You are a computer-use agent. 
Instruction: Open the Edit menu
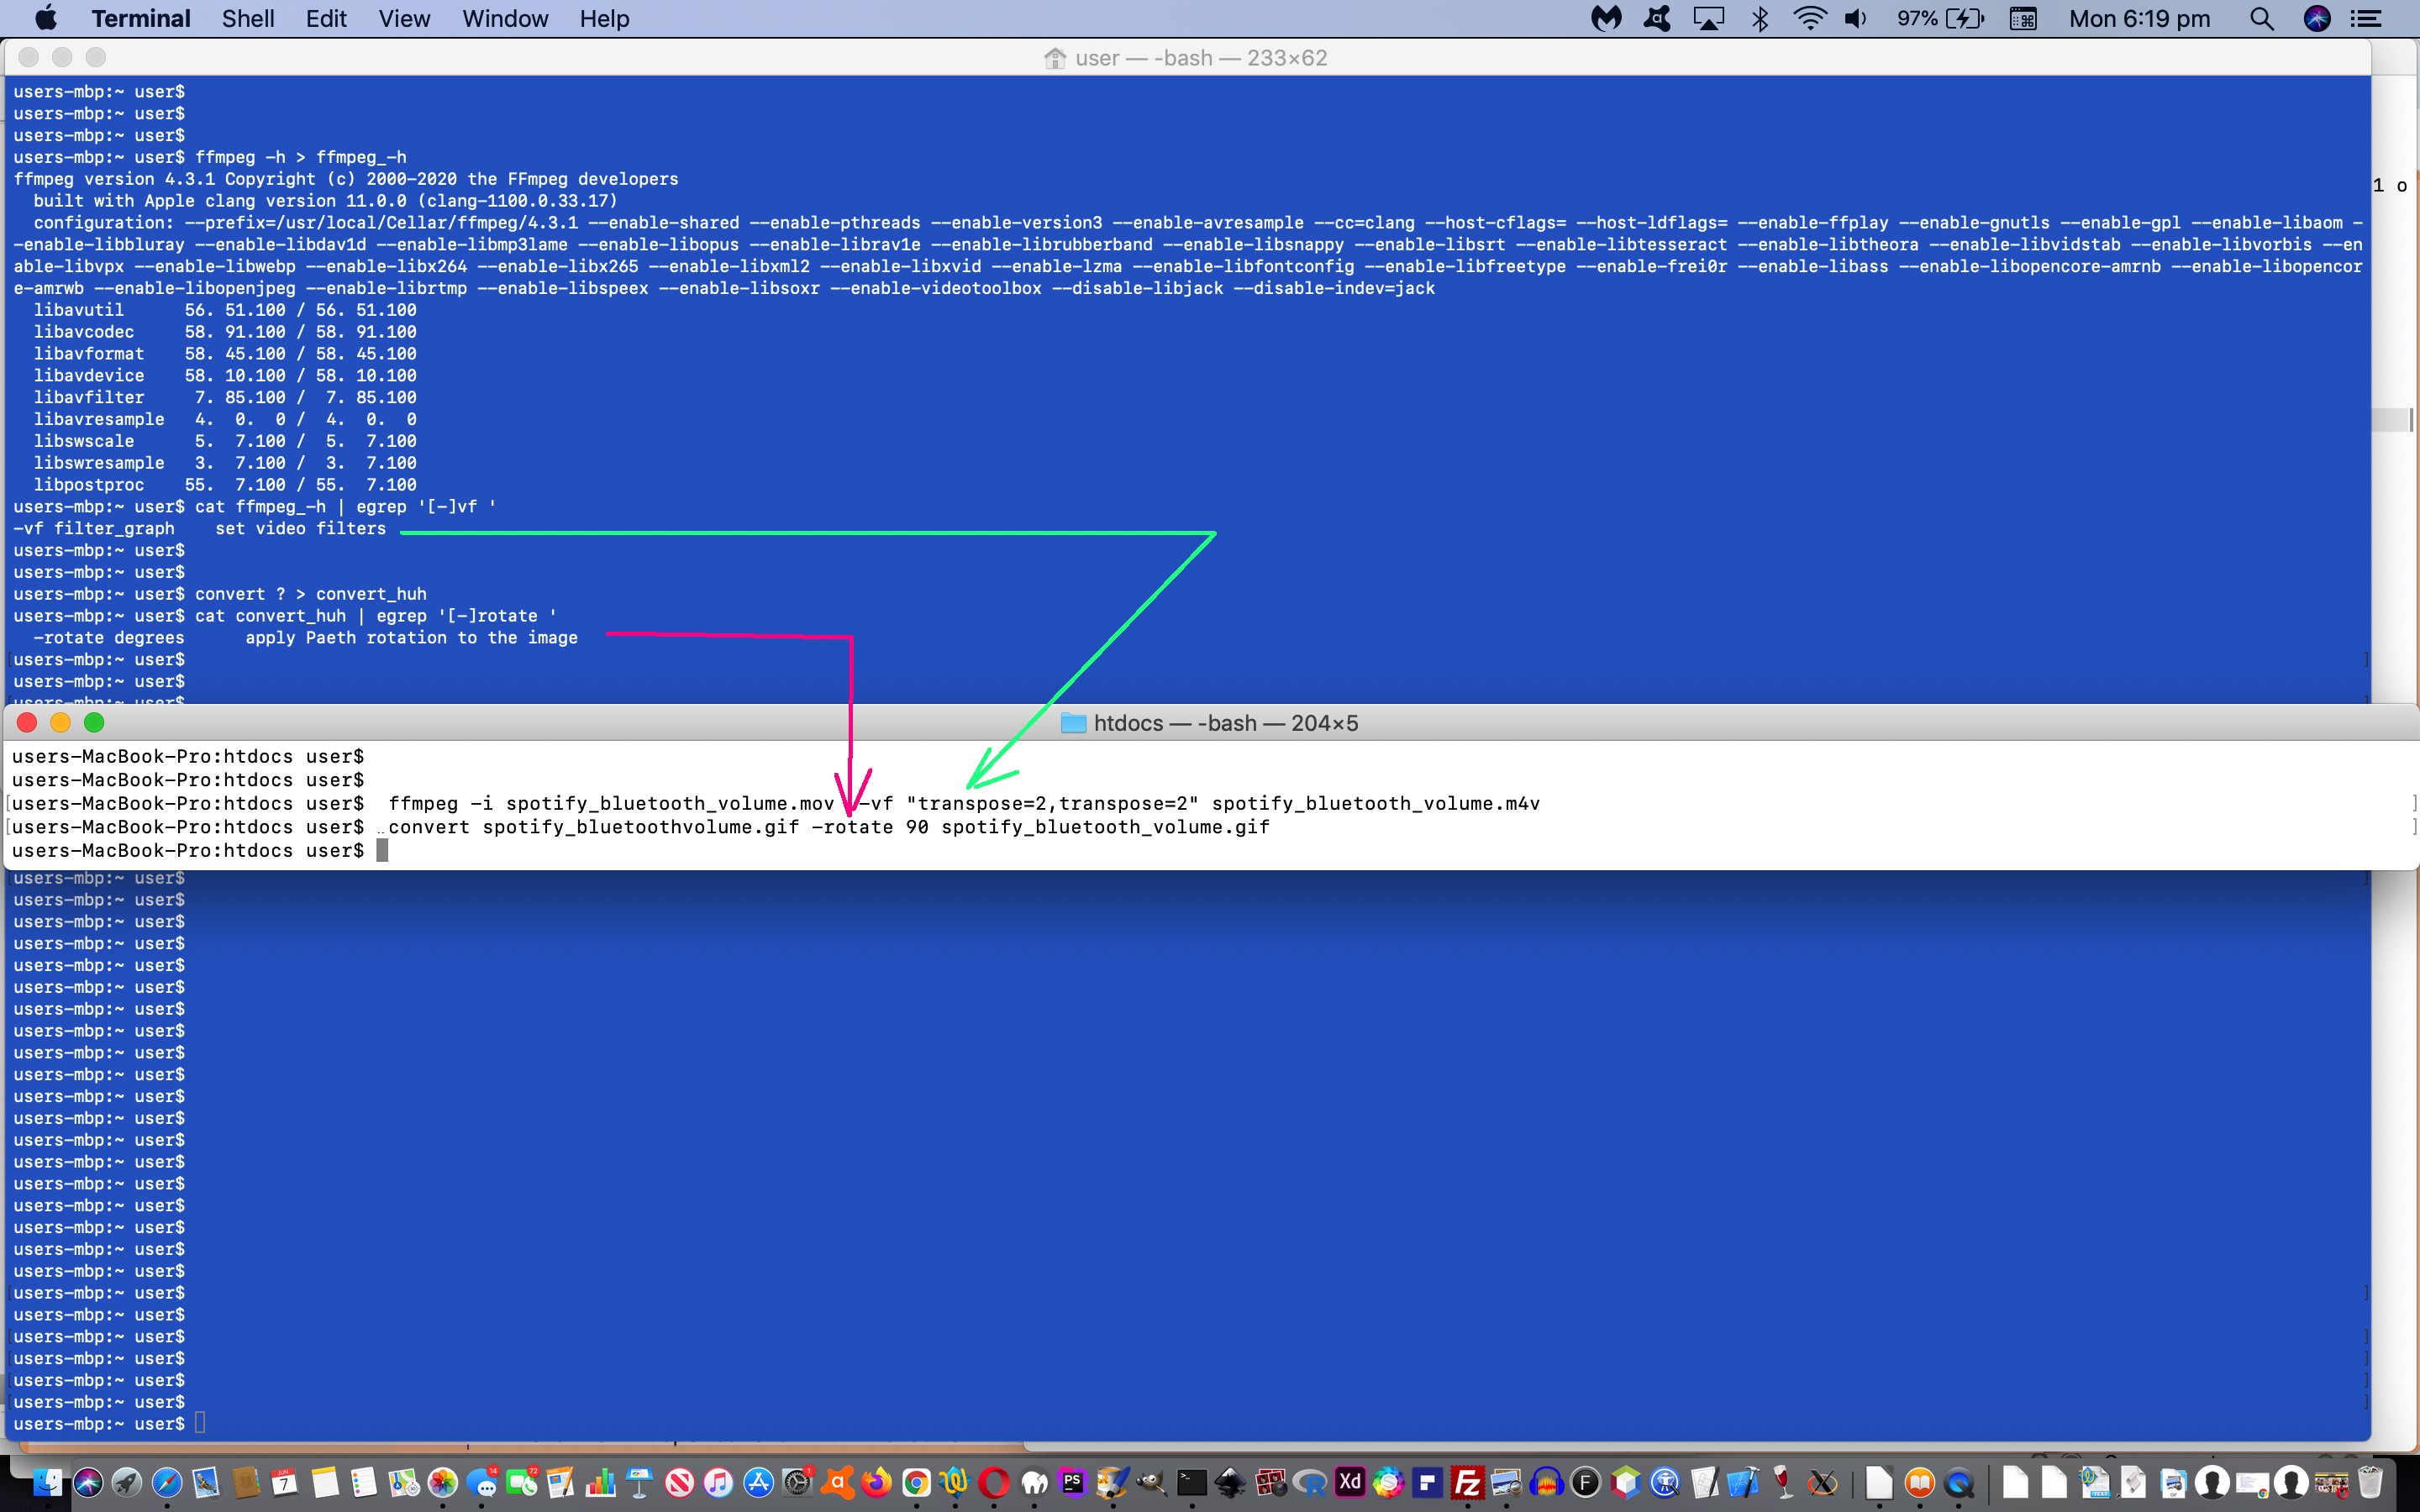click(326, 18)
